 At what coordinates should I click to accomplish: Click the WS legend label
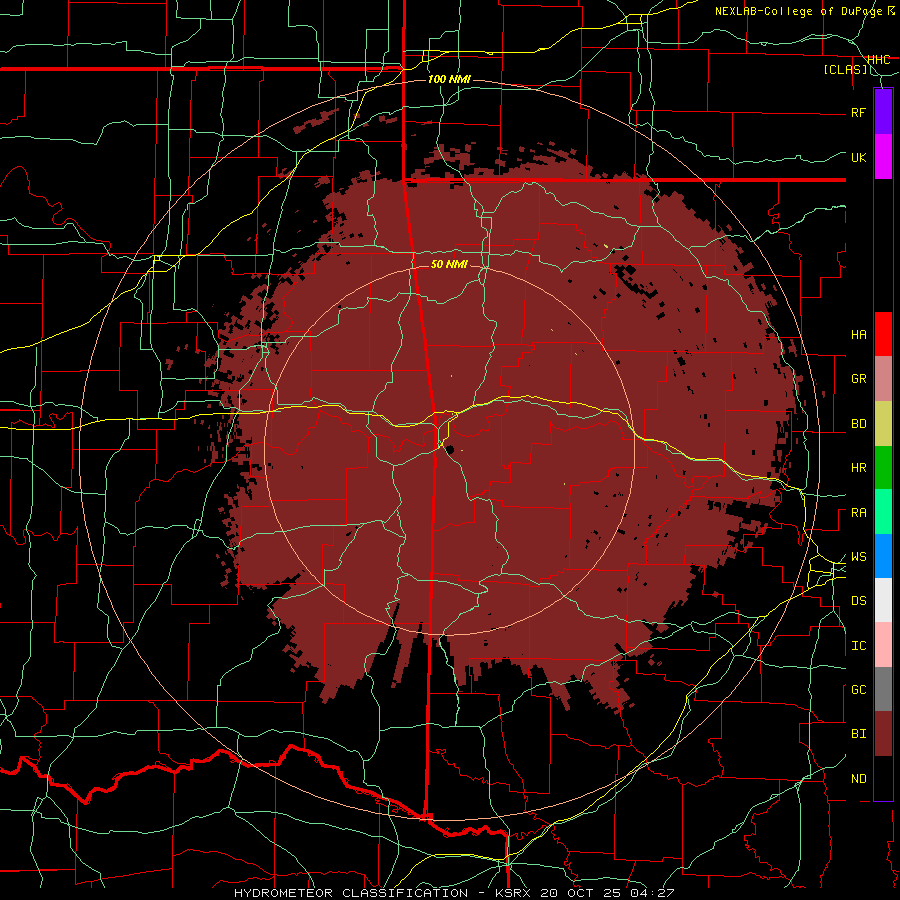tap(858, 557)
